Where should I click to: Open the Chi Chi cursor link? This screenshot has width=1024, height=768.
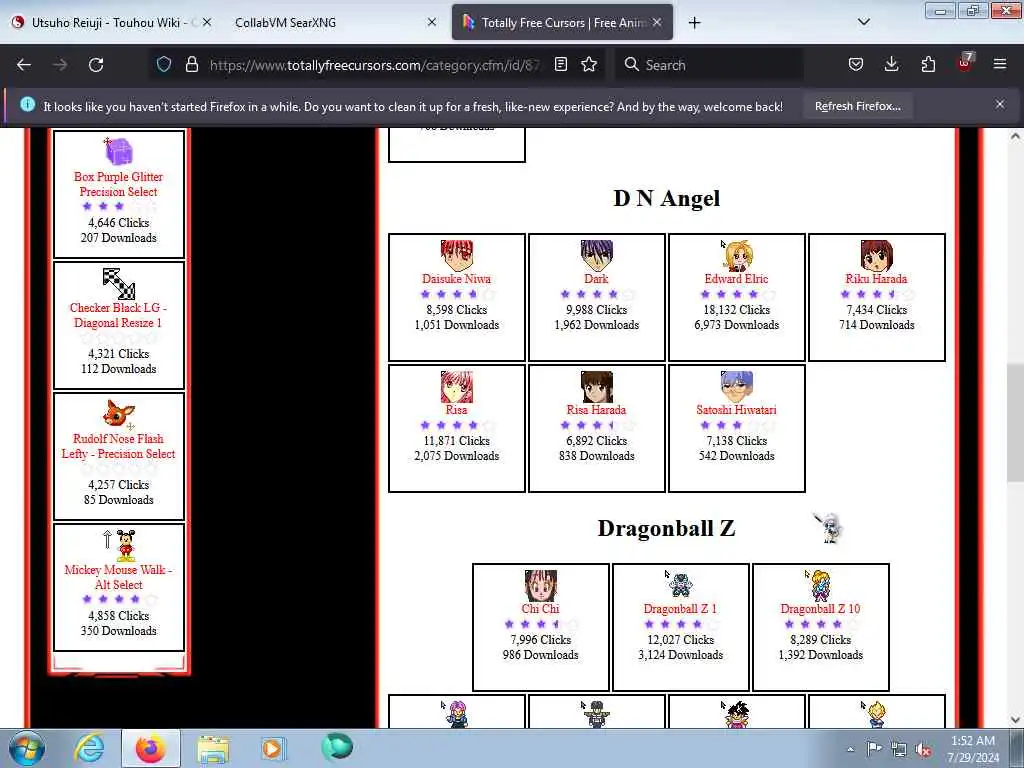[x=540, y=609]
